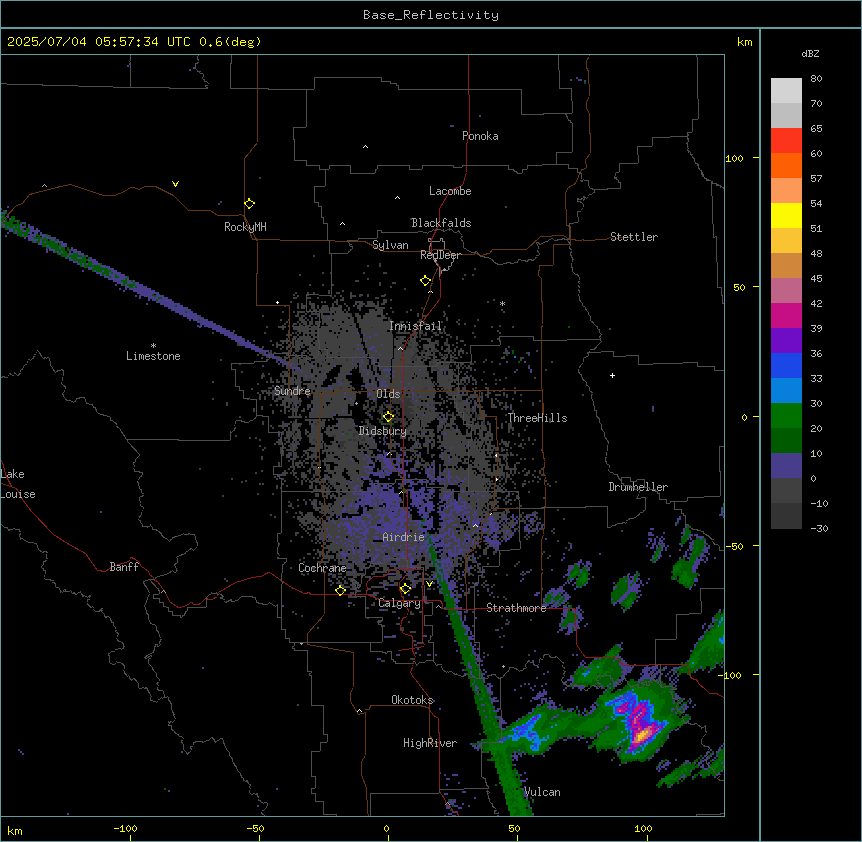This screenshot has width=862, height=842.
Task: Pick the bright yellow 54–51 dBZ swatch
Action: click(x=786, y=215)
